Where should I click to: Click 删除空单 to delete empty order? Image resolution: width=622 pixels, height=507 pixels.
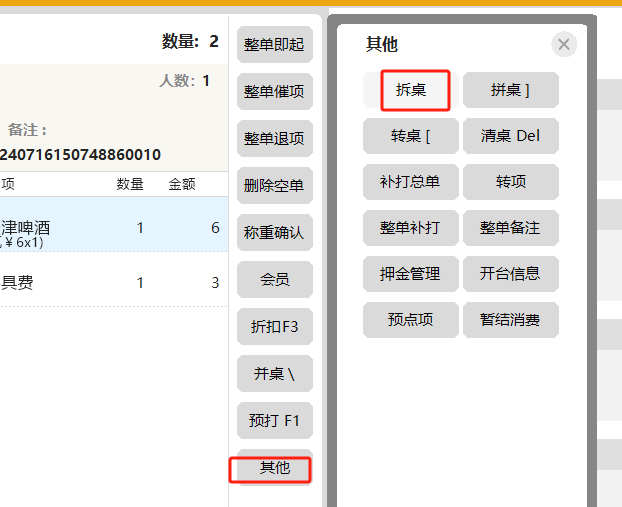point(274,185)
